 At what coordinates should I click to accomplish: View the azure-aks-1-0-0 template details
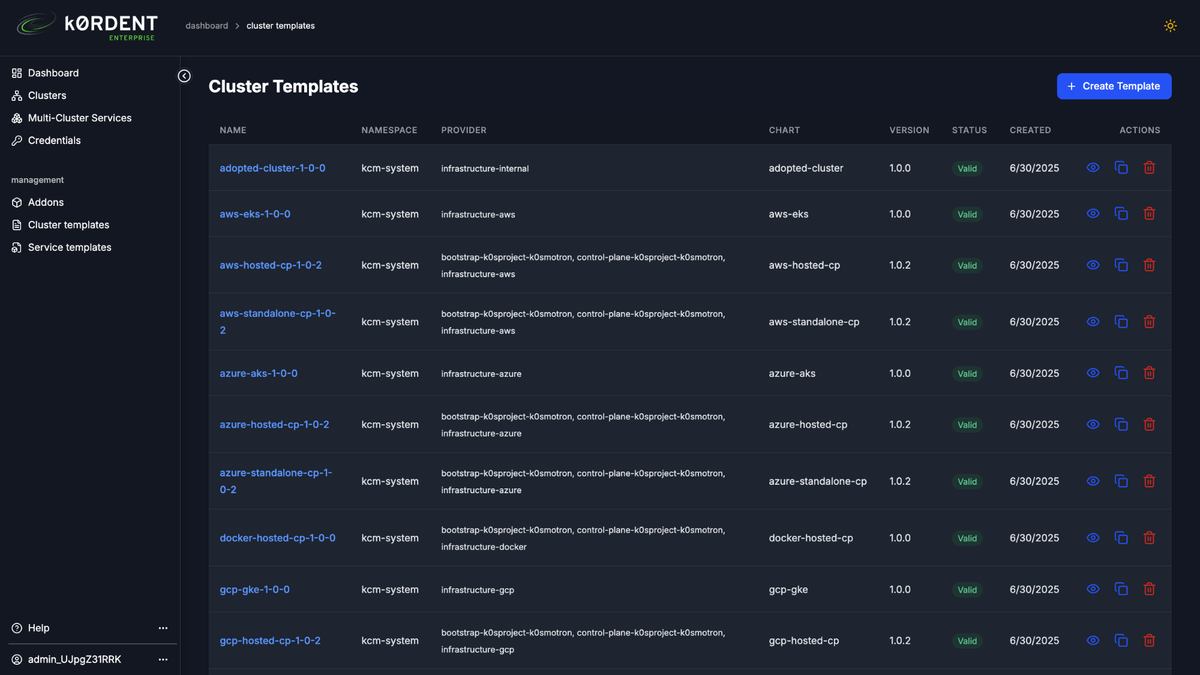pos(1093,373)
